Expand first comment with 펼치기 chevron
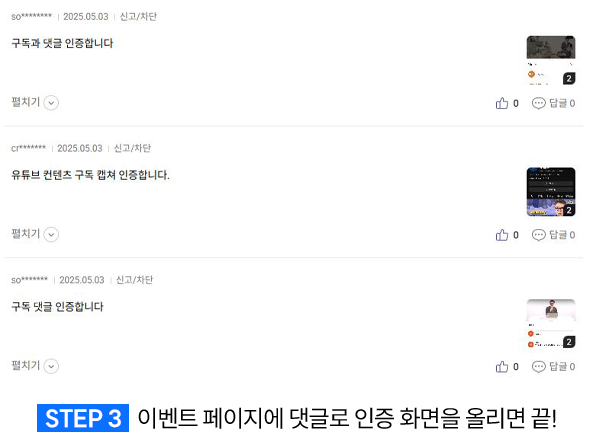 click(51, 103)
